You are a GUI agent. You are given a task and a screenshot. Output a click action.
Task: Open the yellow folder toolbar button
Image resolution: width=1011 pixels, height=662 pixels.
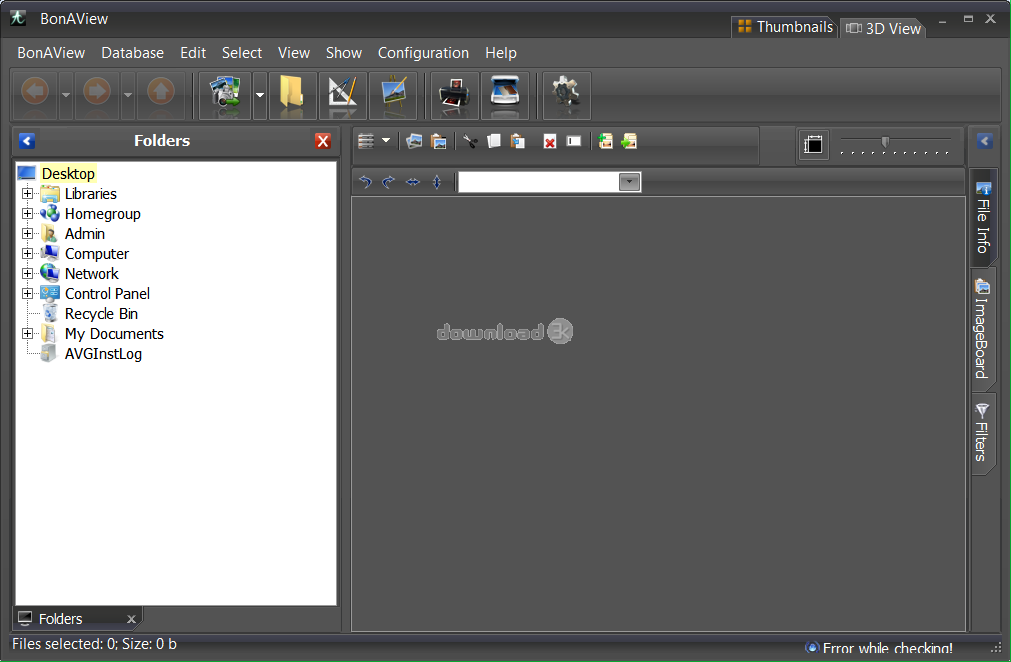coord(292,95)
